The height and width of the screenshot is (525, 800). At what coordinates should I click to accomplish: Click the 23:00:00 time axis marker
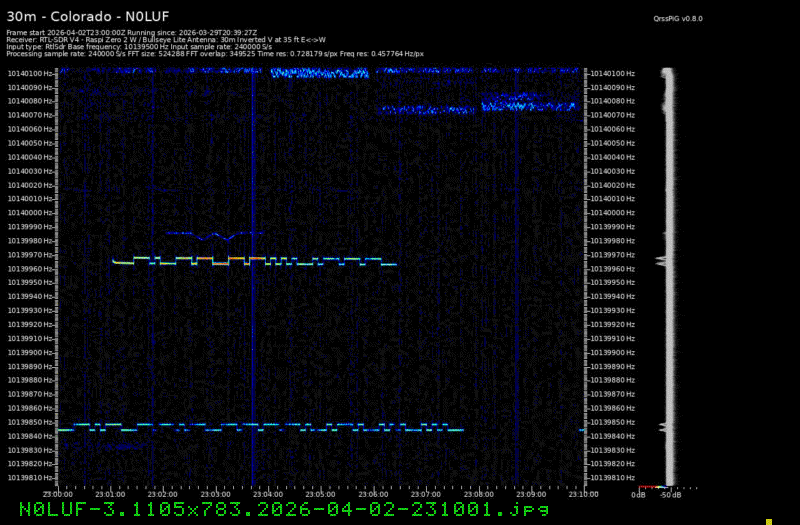click(57, 494)
